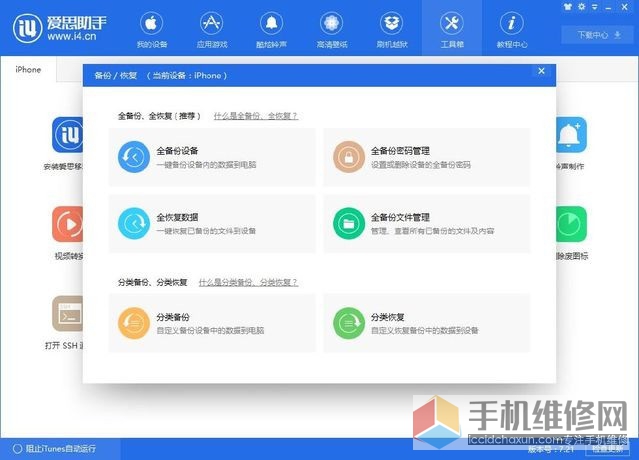Click description 一键恢复已备份的文件到设备
The width and height of the screenshot is (639, 460).
coord(206,231)
